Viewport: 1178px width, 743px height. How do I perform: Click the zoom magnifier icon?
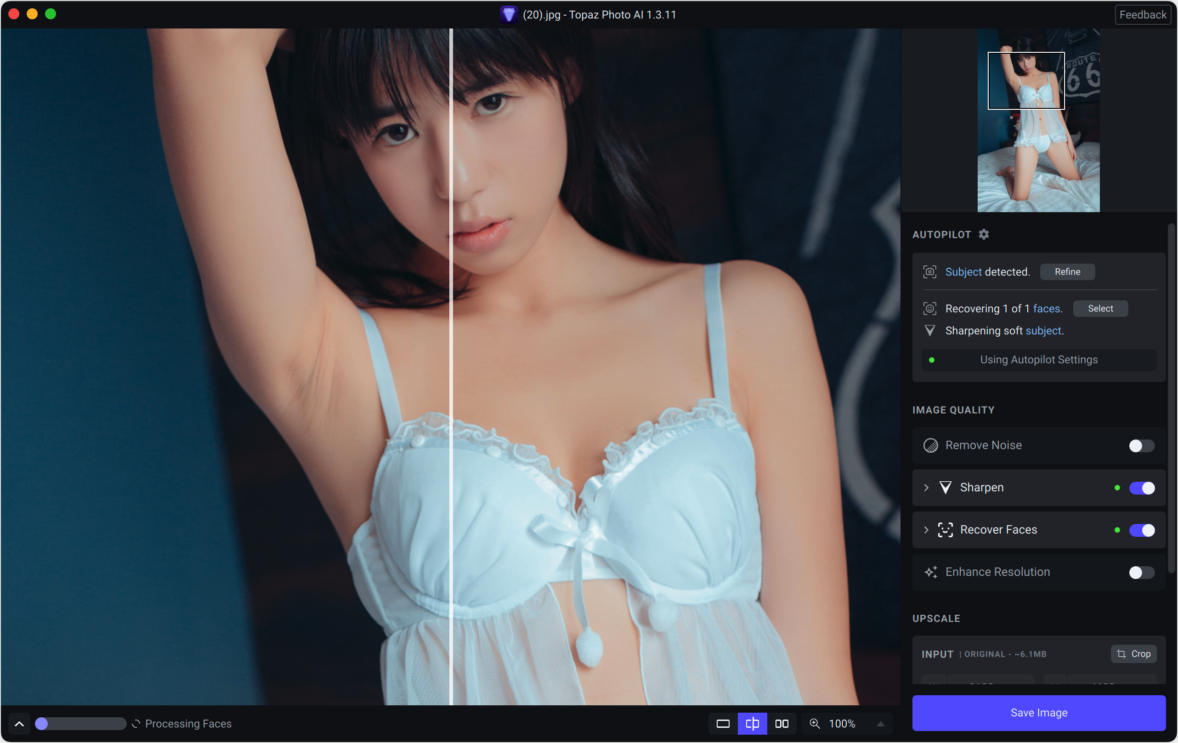tap(815, 724)
